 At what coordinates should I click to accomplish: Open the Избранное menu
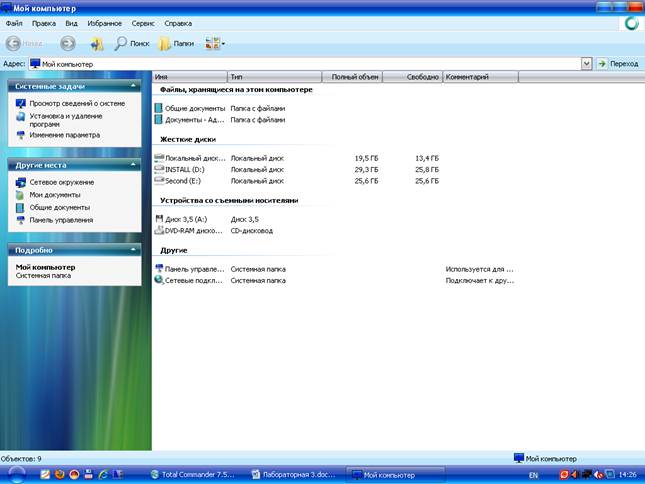104,23
